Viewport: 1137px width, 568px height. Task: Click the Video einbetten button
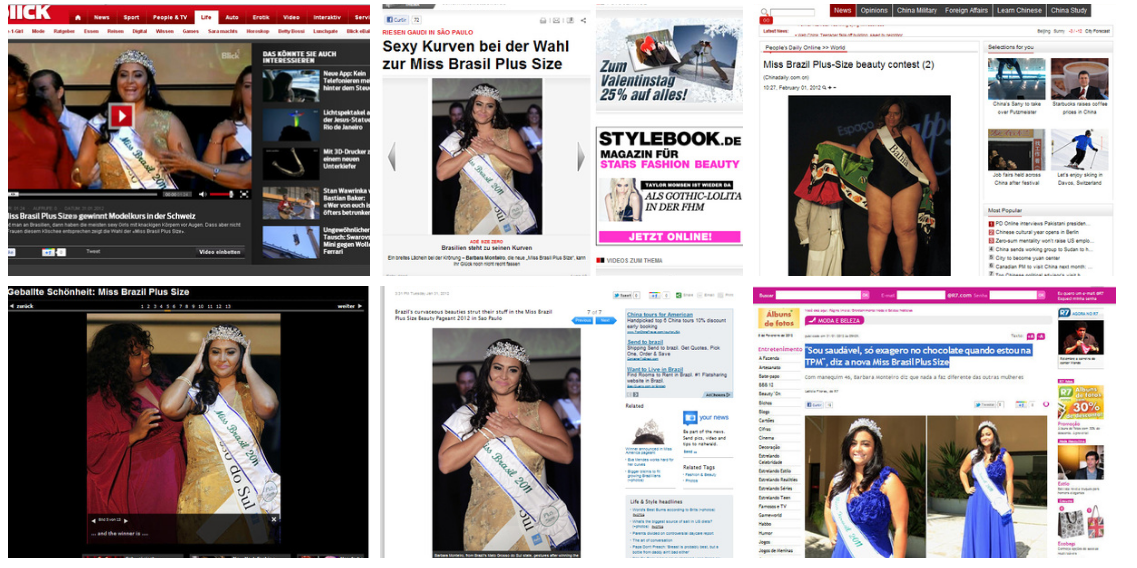(219, 252)
